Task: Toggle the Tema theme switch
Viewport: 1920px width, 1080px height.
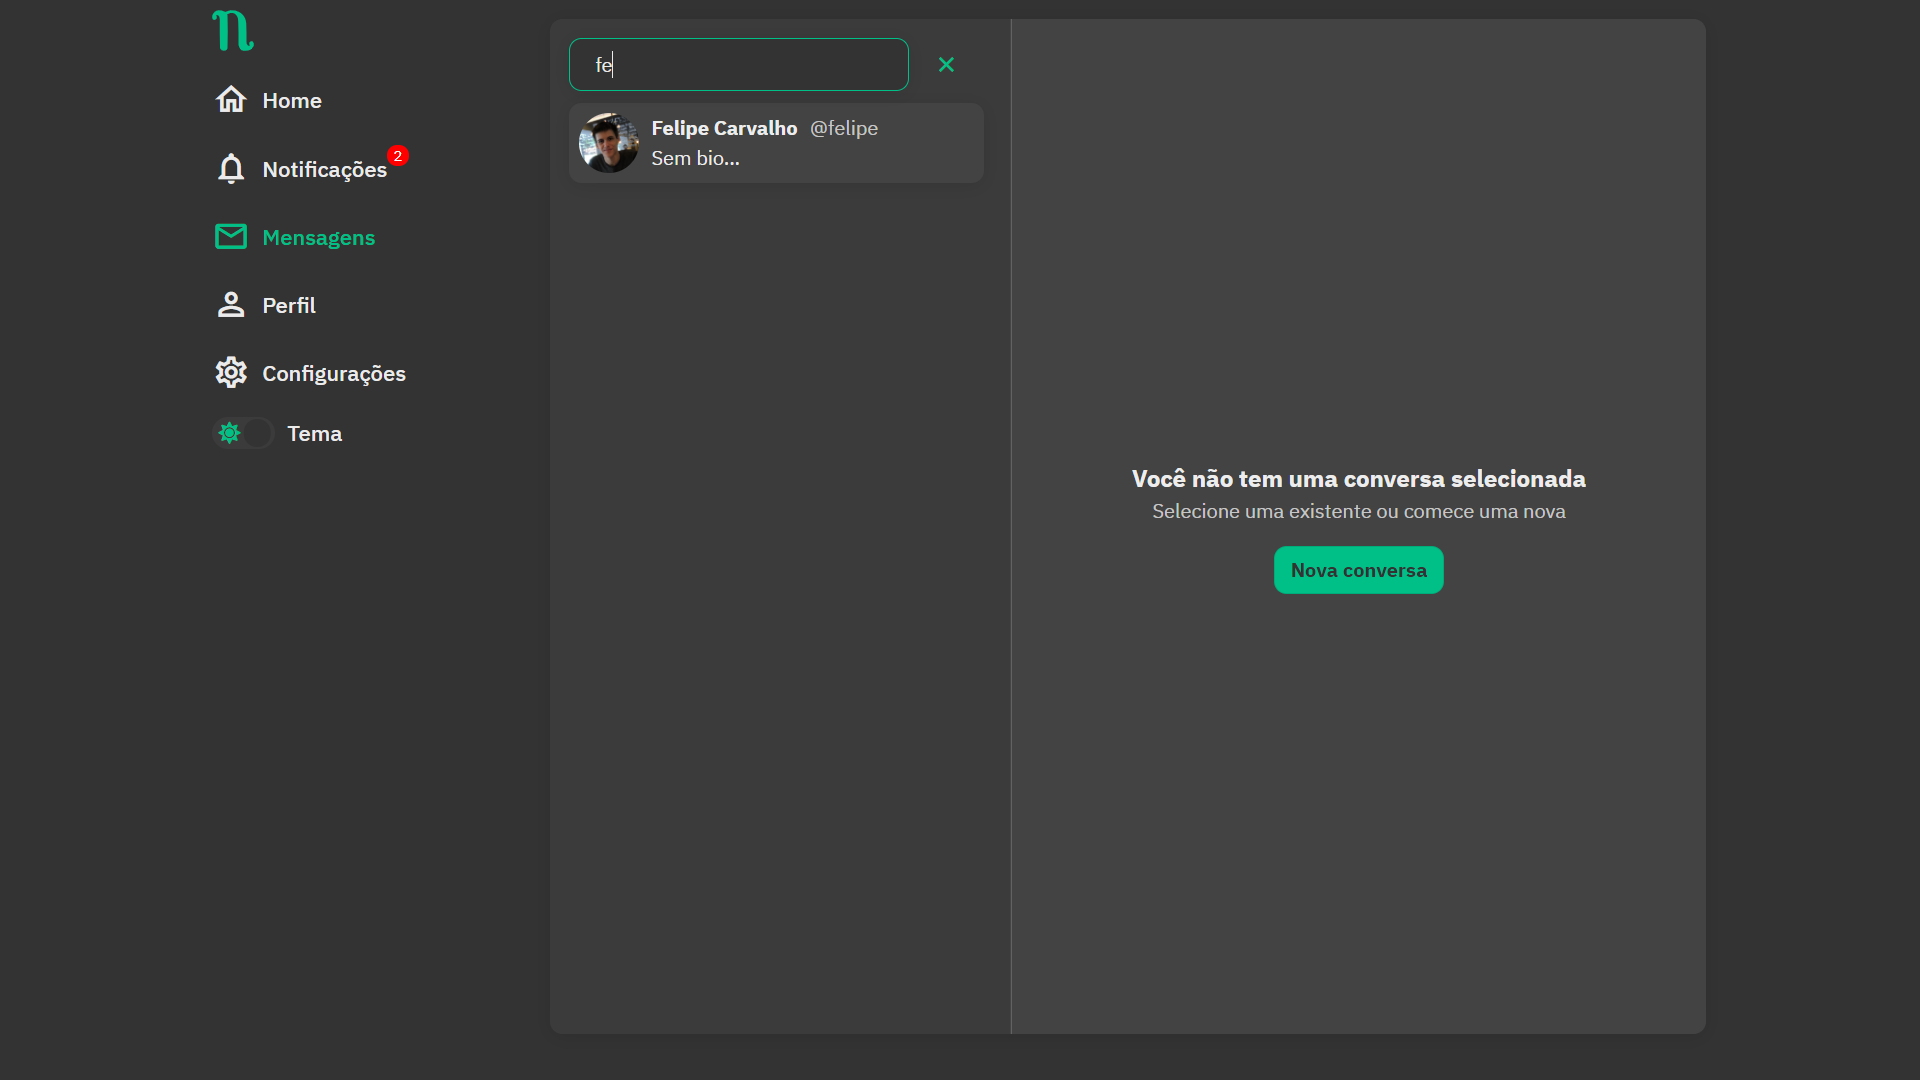Action: coord(243,433)
